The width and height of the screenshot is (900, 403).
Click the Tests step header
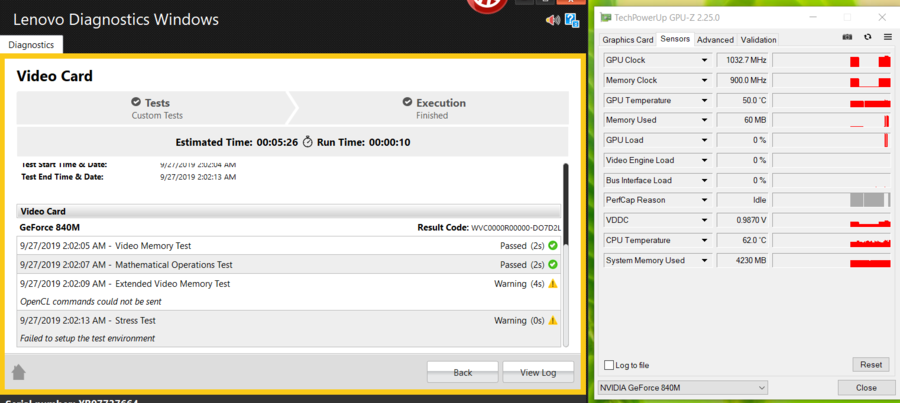154,108
